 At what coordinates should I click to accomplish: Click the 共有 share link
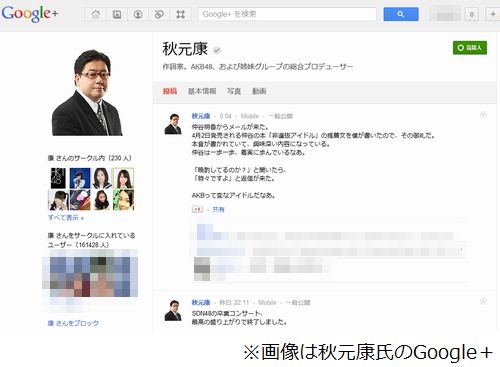click(218, 209)
